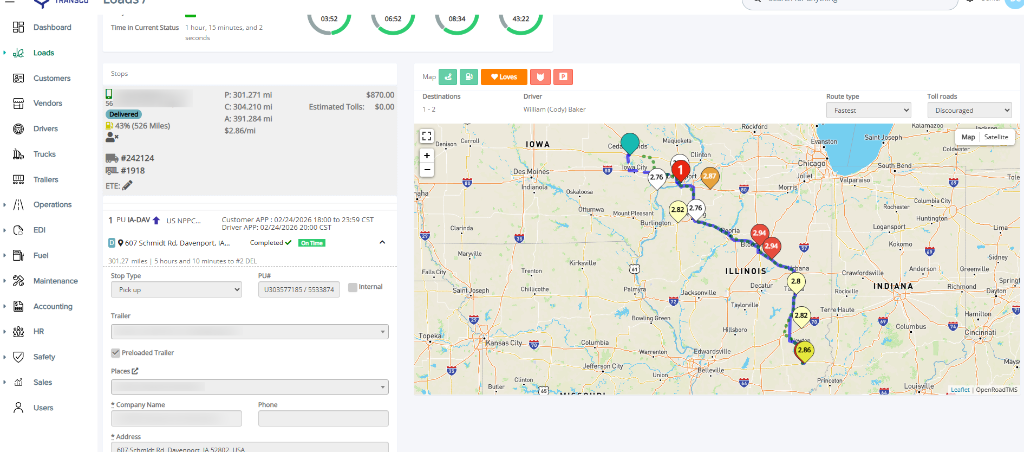Zoom in on the map

click(x=426, y=156)
